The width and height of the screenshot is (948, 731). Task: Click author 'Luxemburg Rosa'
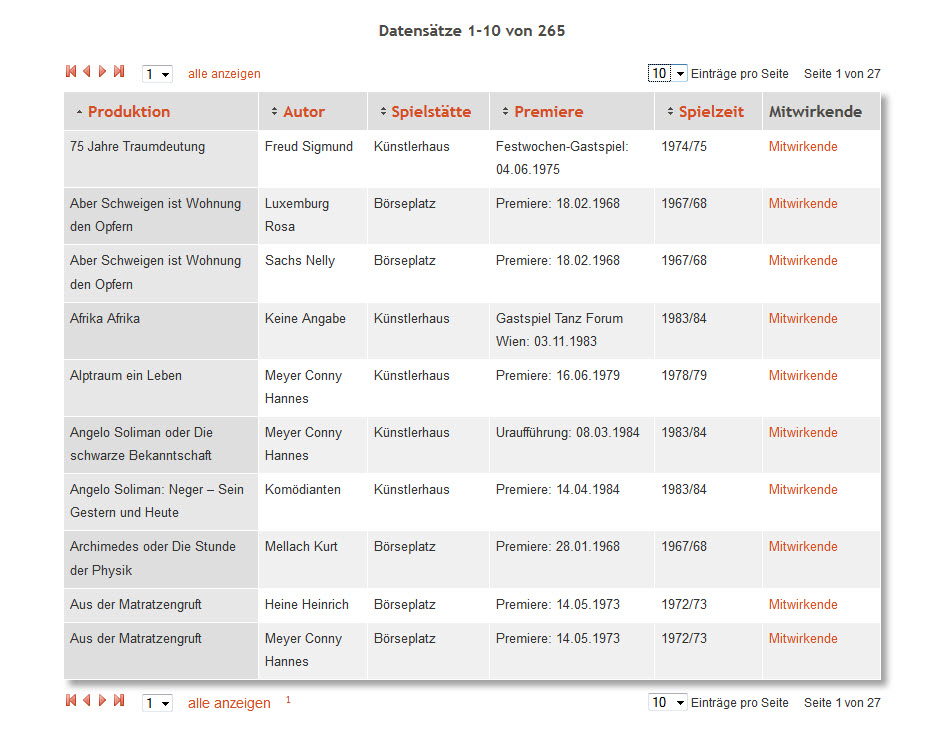pos(297,215)
